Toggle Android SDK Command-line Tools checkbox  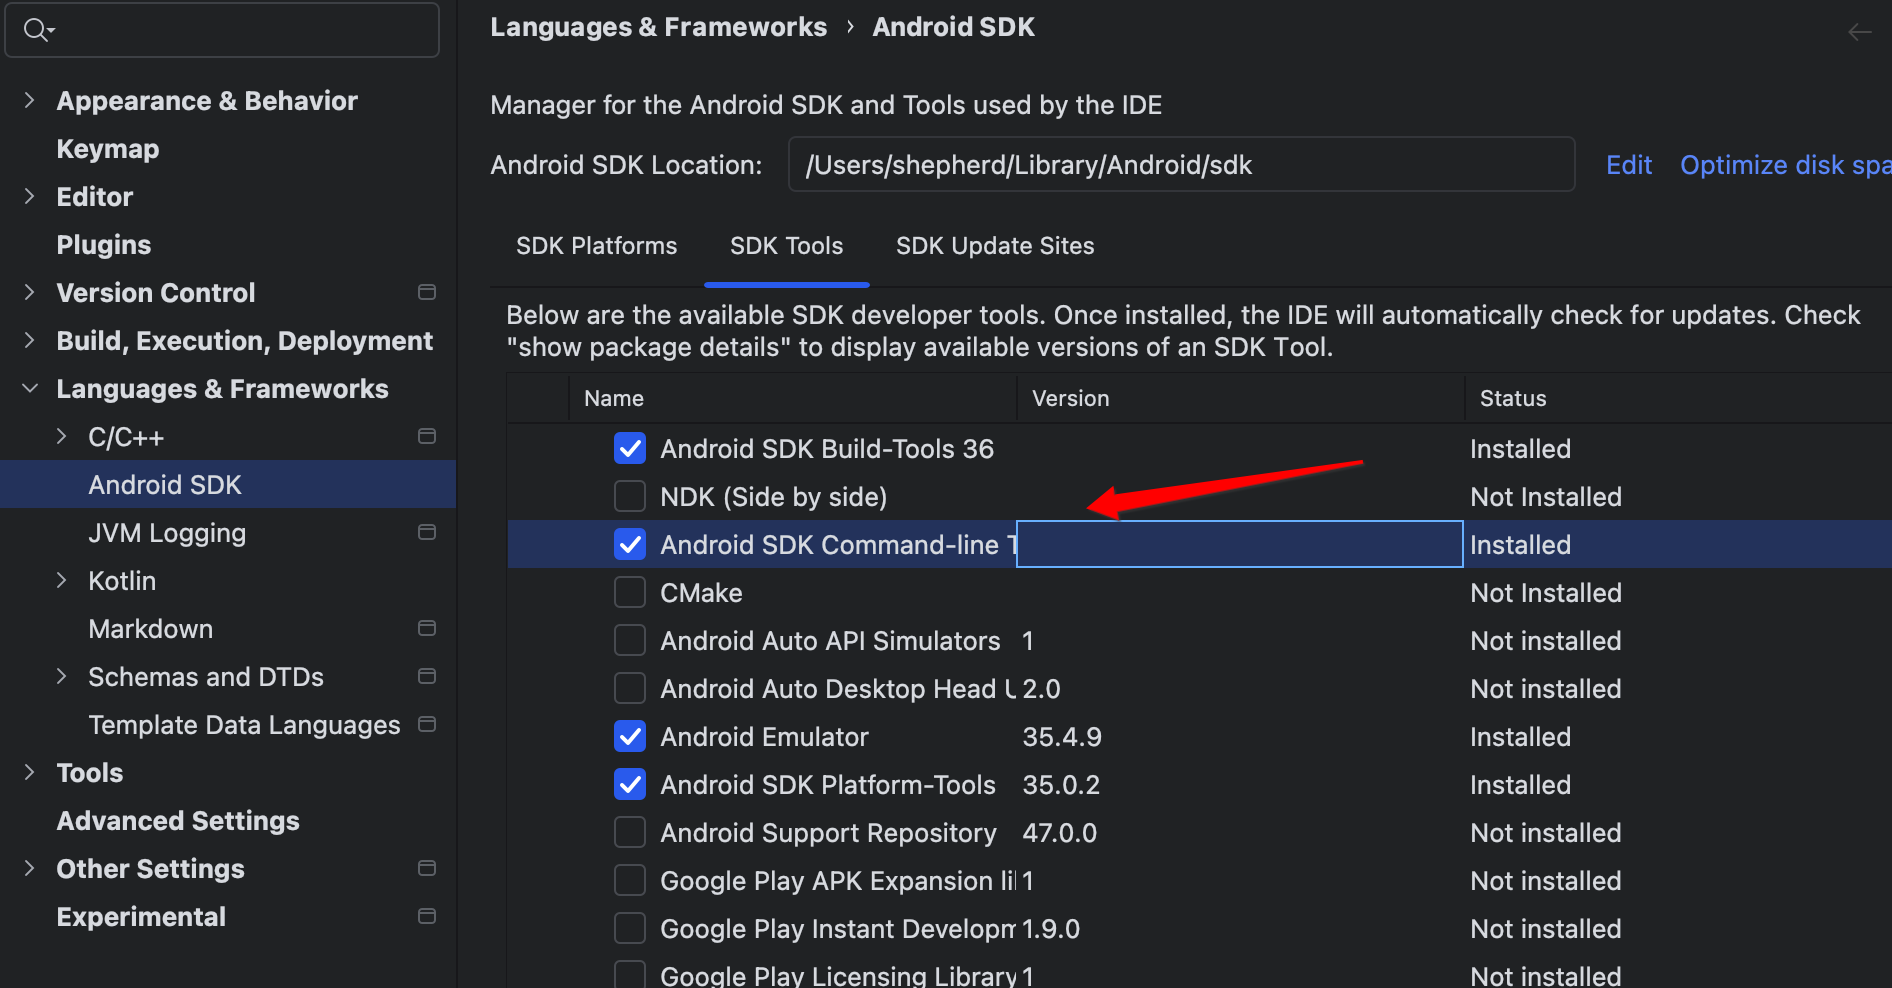coord(630,544)
